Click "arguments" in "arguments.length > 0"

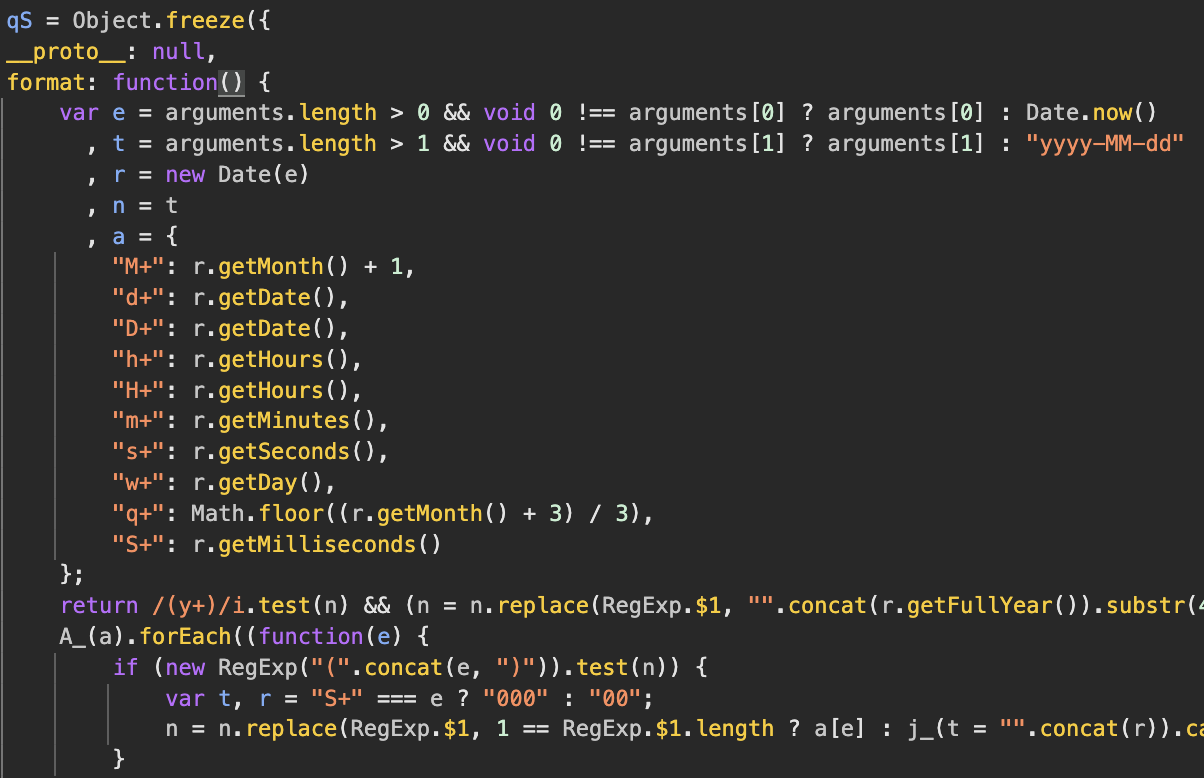(225, 113)
